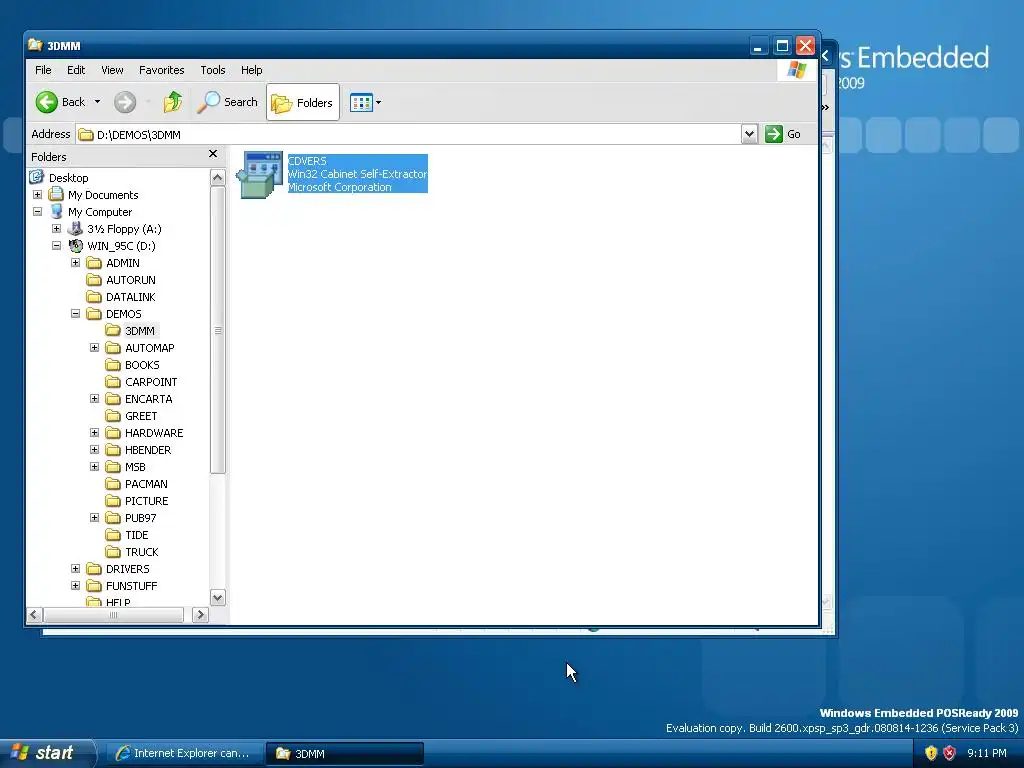This screenshot has width=1024, height=768.
Task: Select the PICTURE folder icon
Action: coord(113,500)
